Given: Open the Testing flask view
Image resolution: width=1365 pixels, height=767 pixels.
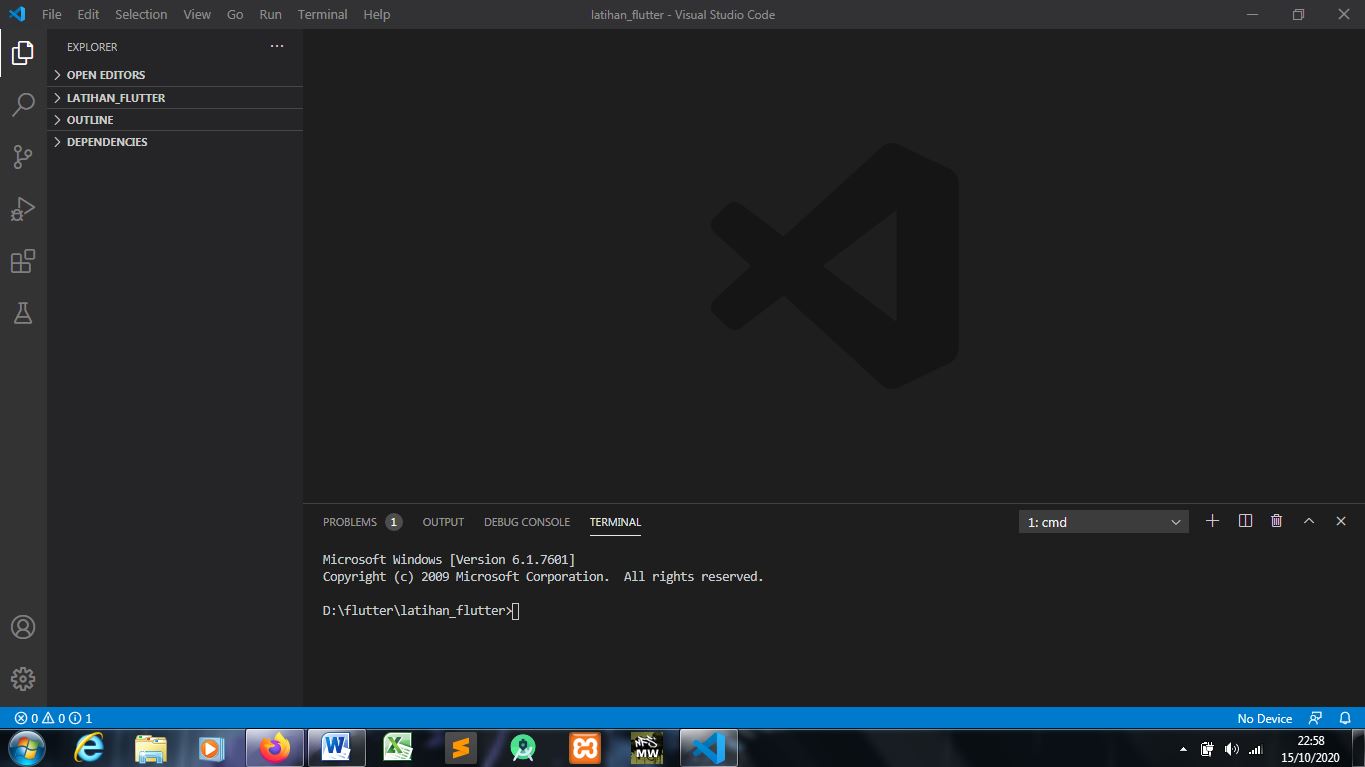Looking at the screenshot, I should (22, 312).
